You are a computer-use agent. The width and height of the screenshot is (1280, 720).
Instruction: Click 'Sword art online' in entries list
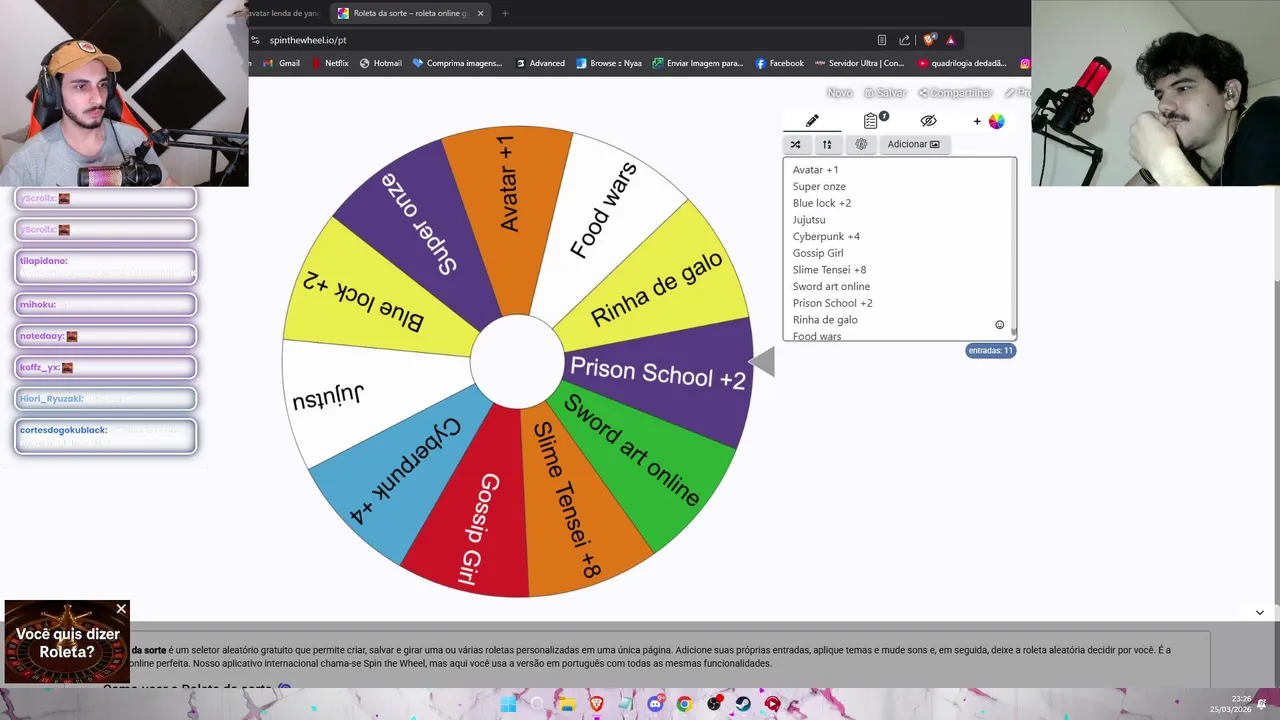coord(831,287)
